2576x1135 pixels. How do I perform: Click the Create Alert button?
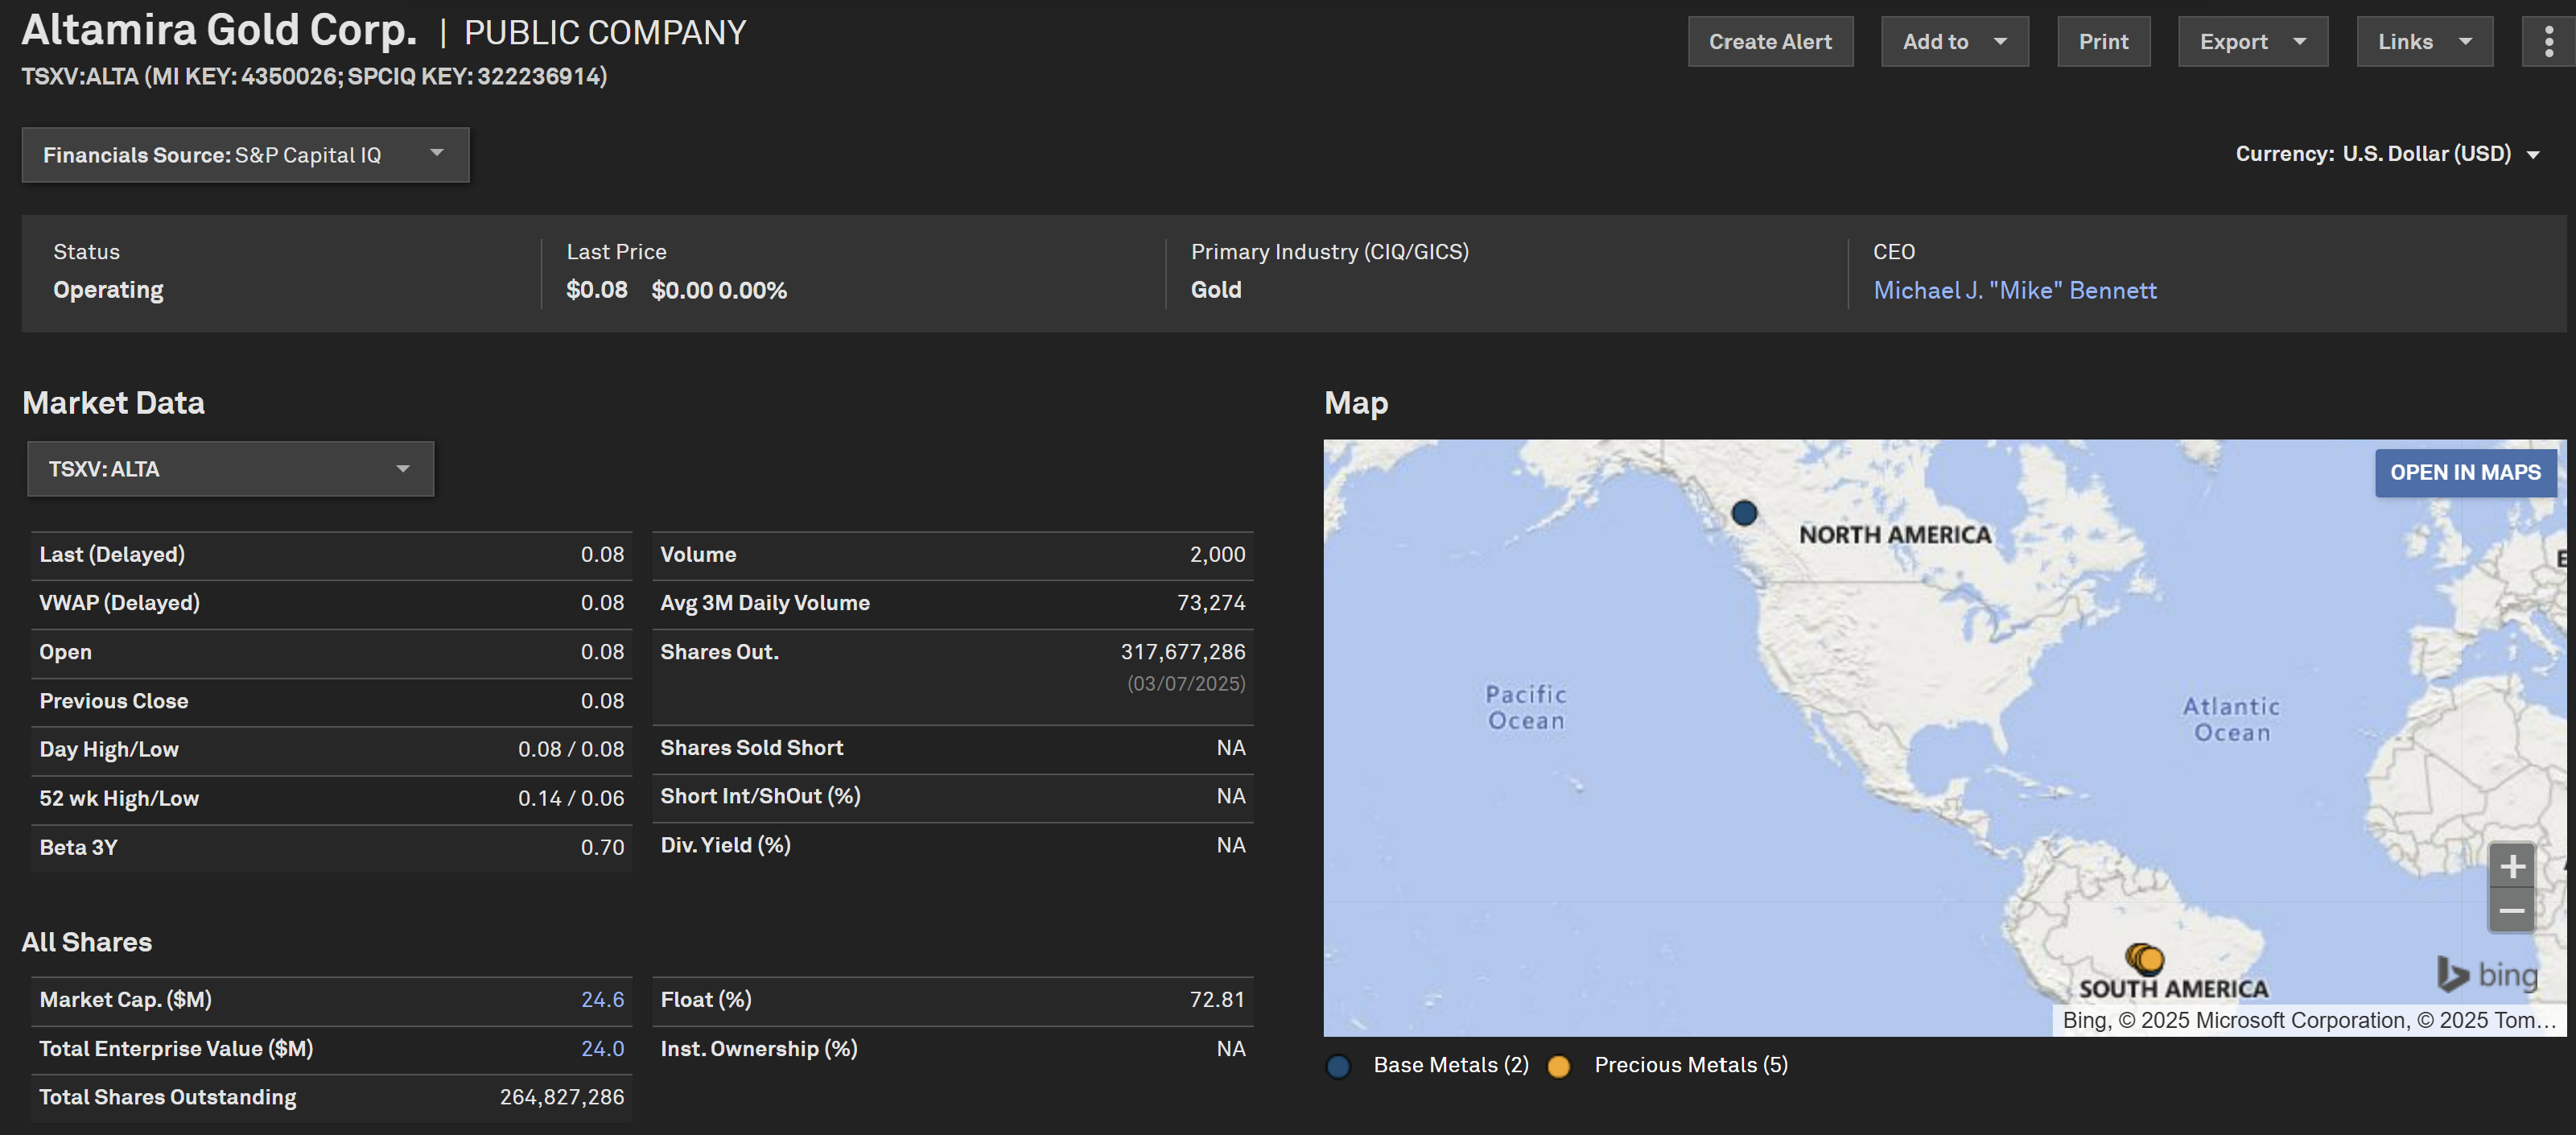1770,42
